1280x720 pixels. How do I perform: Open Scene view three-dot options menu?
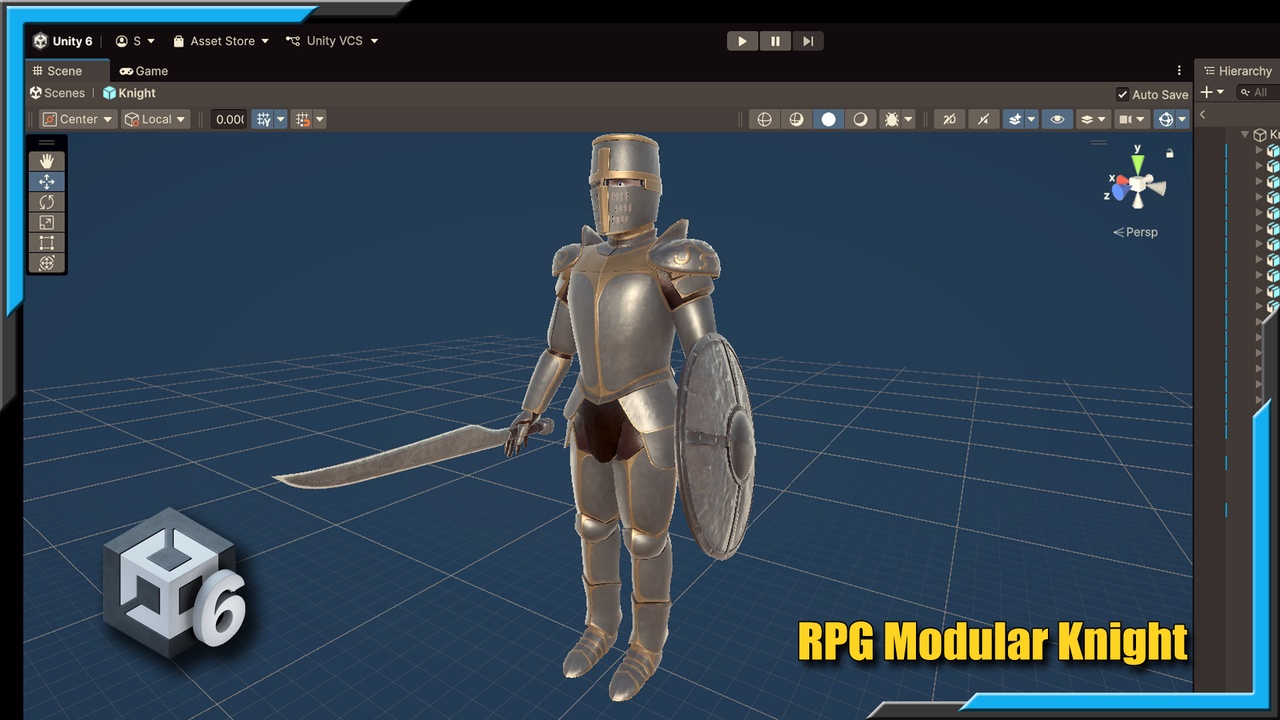[x=1180, y=71]
